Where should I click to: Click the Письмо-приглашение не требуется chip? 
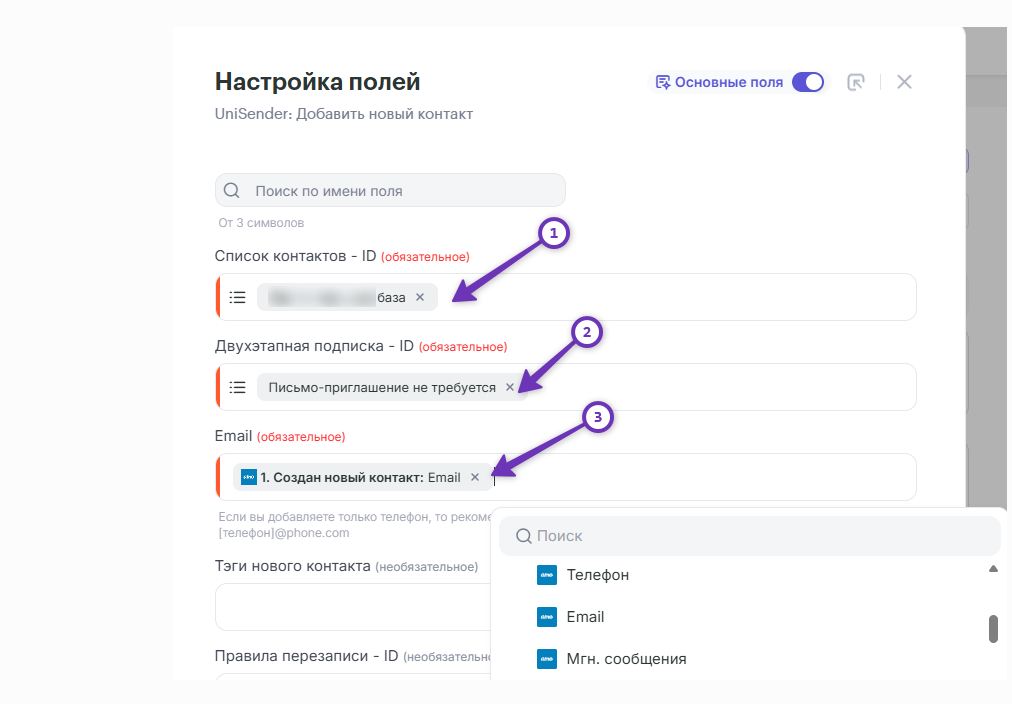(x=392, y=387)
